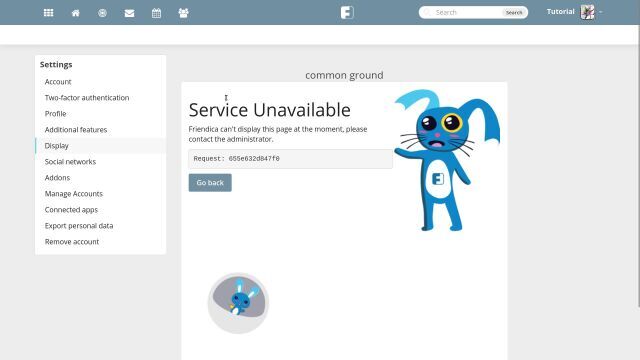
Task: Open Two-factor authentication settings
Action: point(87,98)
